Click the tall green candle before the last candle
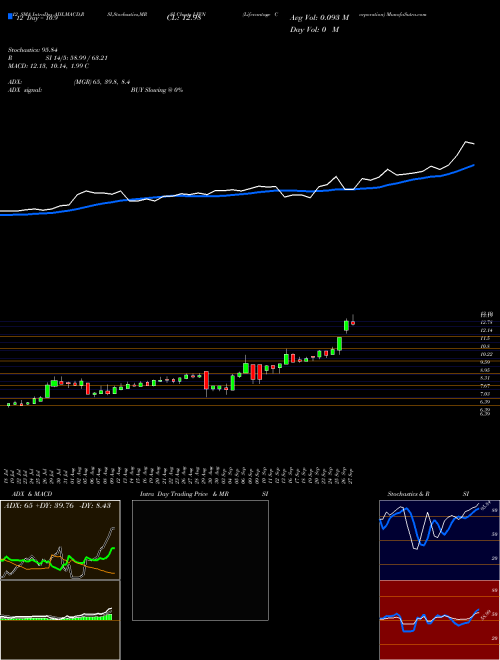The image size is (500, 660). tap(346, 325)
